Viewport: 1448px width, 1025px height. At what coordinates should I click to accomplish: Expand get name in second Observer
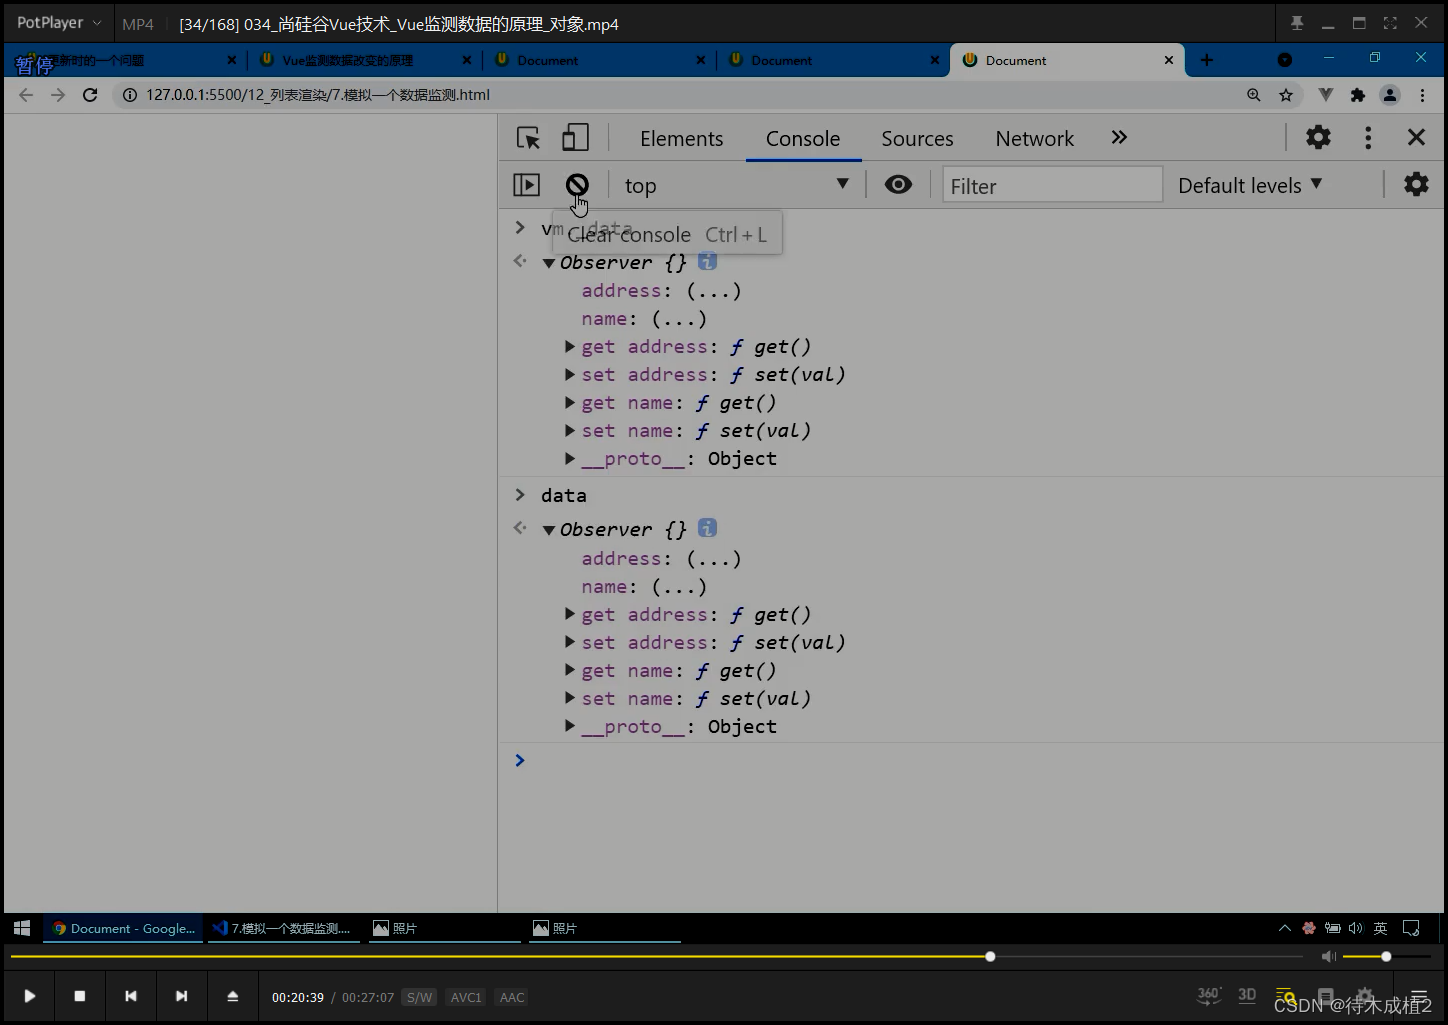tap(570, 670)
